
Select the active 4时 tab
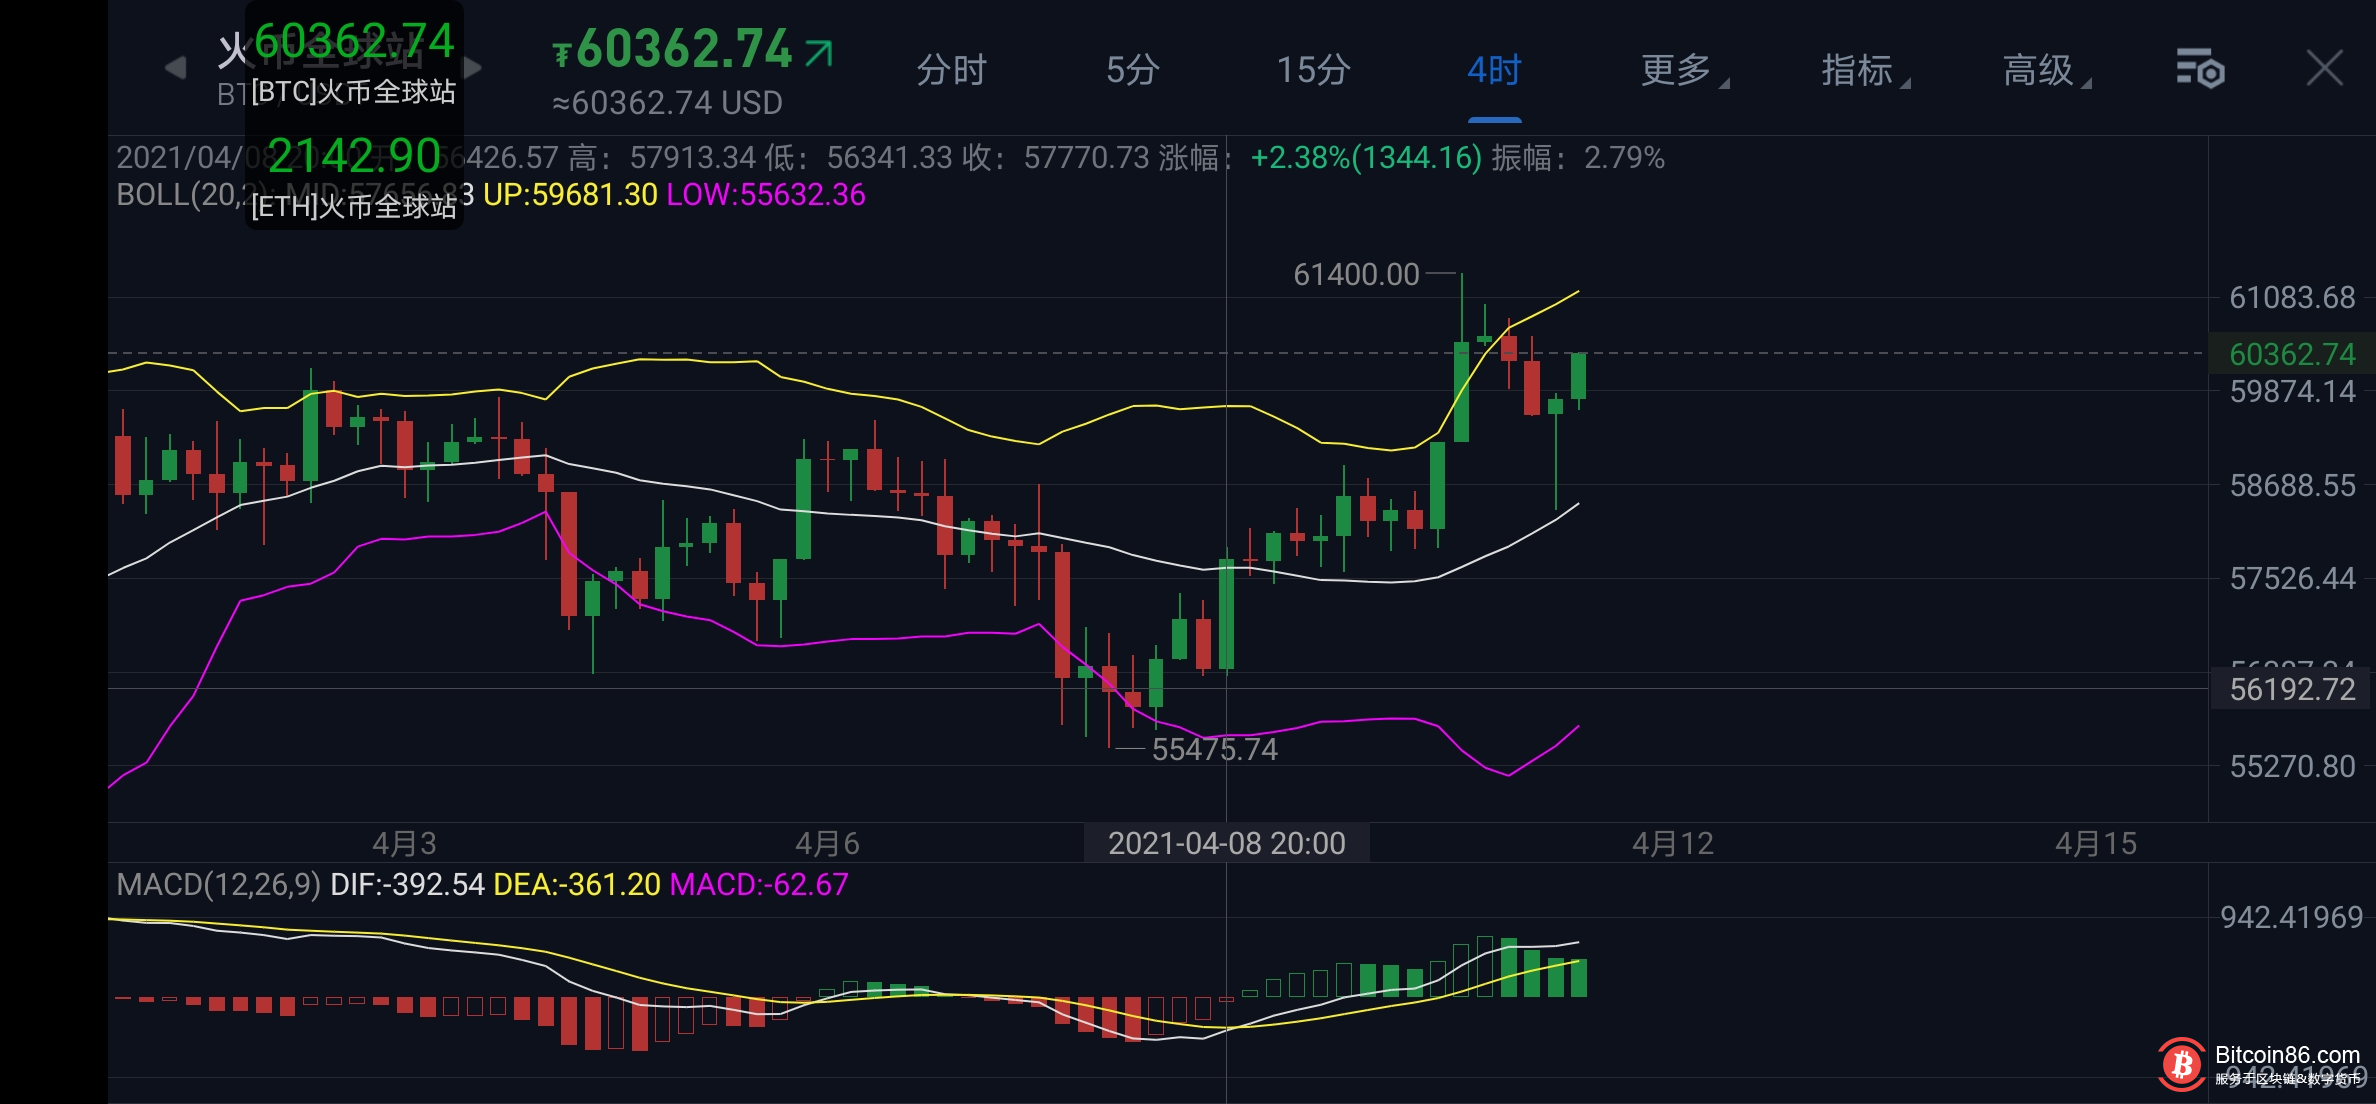(1494, 70)
